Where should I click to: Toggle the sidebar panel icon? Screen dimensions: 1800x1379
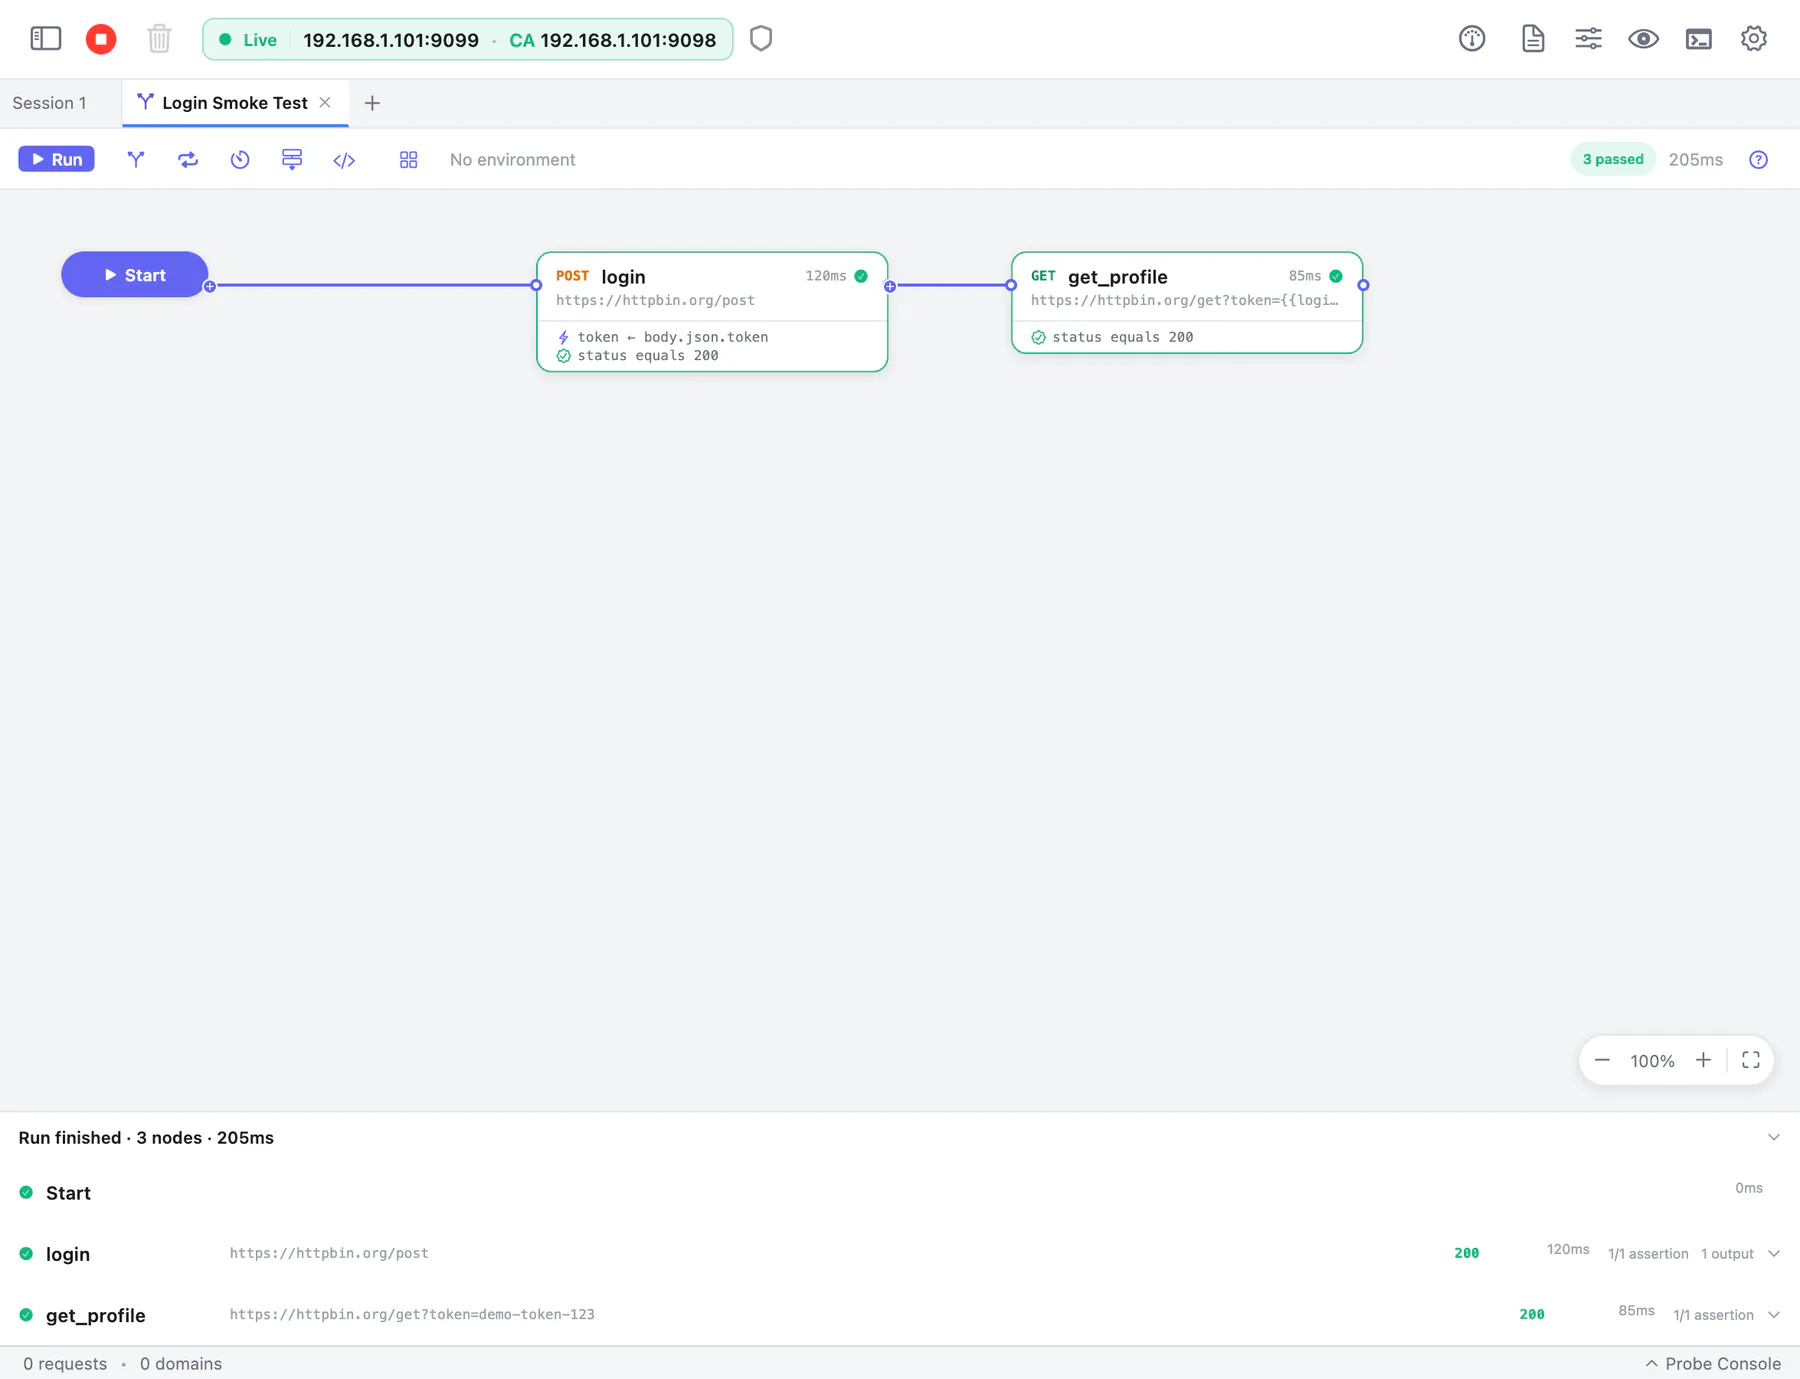[x=46, y=39]
